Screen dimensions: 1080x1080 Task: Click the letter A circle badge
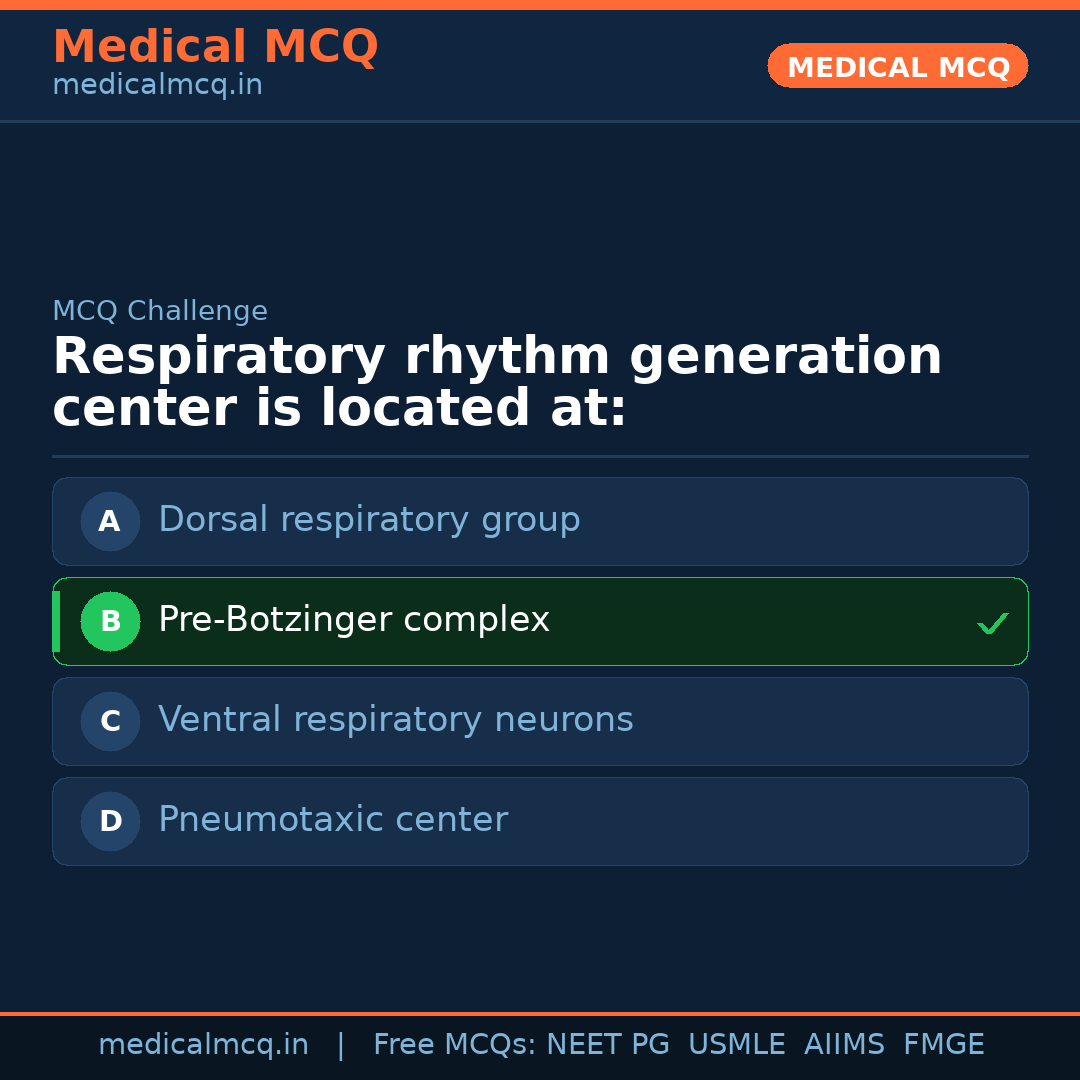coord(110,521)
